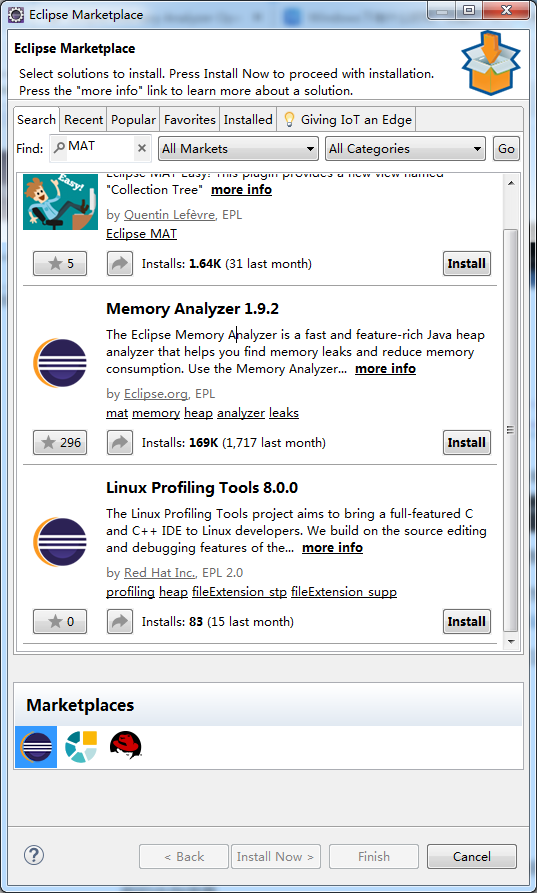The width and height of the screenshot is (537, 893).
Task: Click the Linux Profiling Tools Eclipse logo
Action: (x=60, y=542)
